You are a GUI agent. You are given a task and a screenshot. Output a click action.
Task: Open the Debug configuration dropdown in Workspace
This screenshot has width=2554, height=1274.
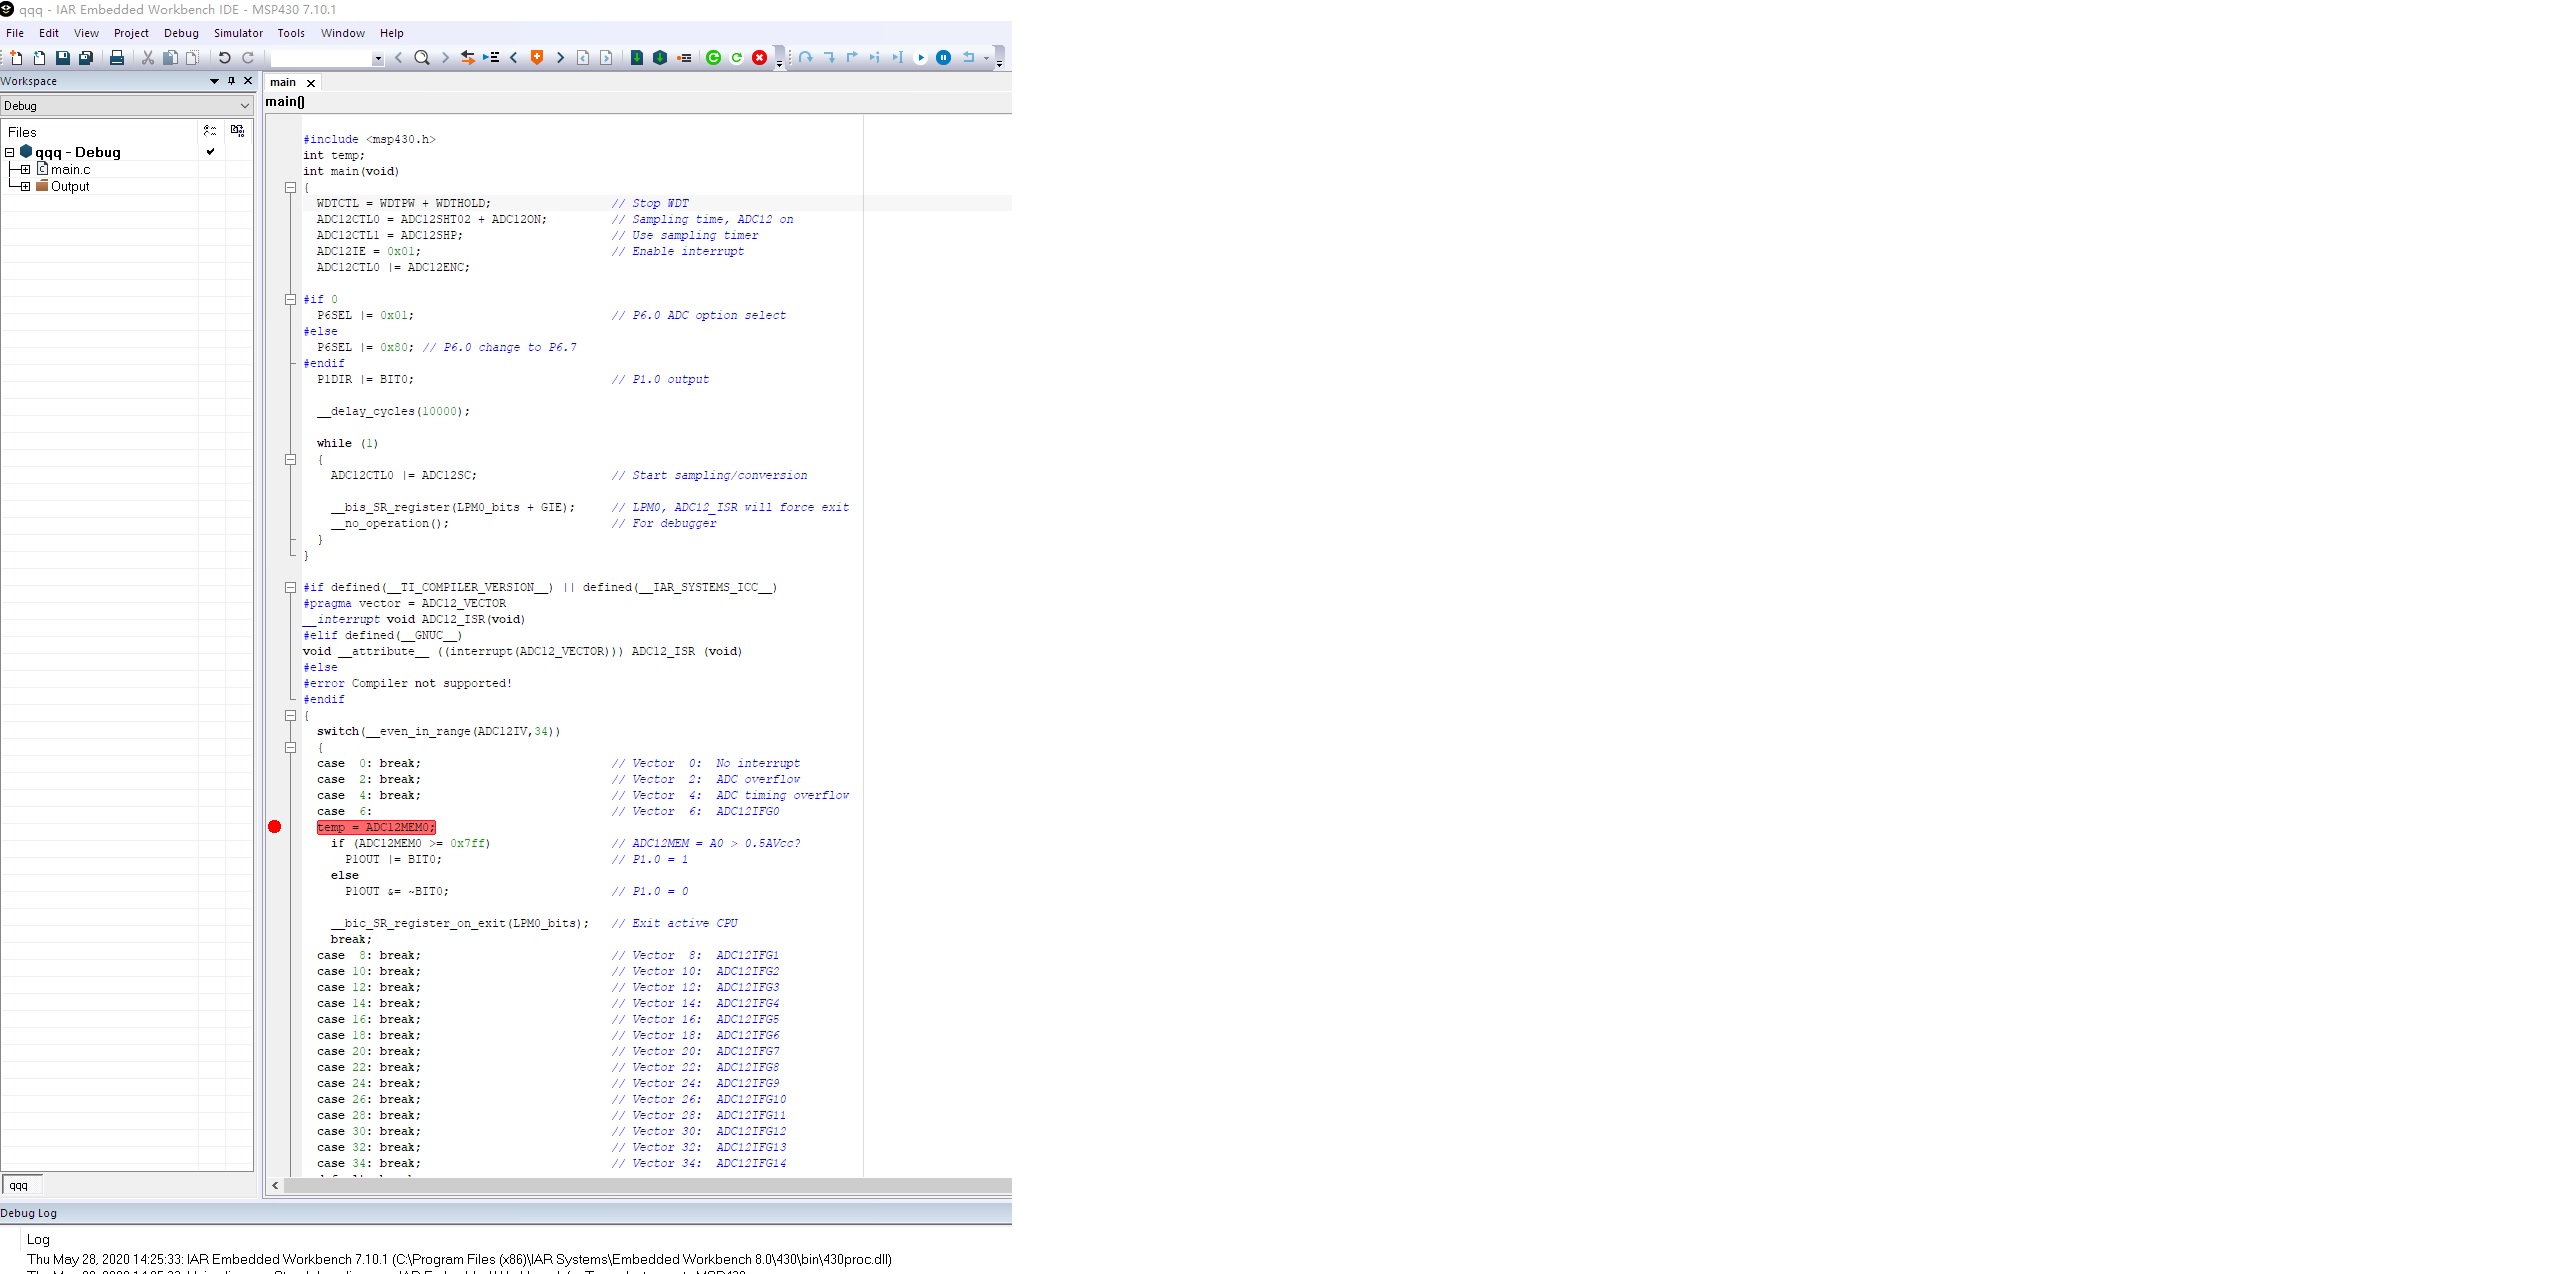tap(244, 106)
